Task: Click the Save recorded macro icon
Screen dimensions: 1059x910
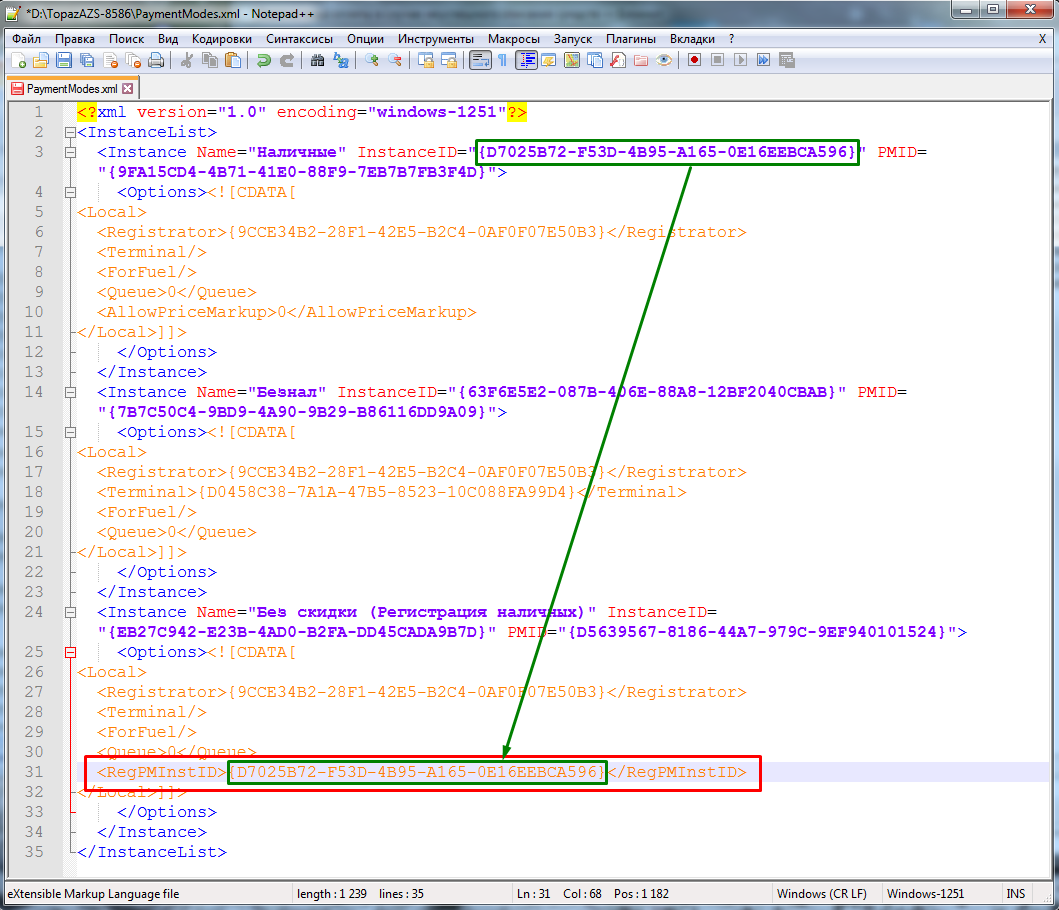Action: [787, 61]
